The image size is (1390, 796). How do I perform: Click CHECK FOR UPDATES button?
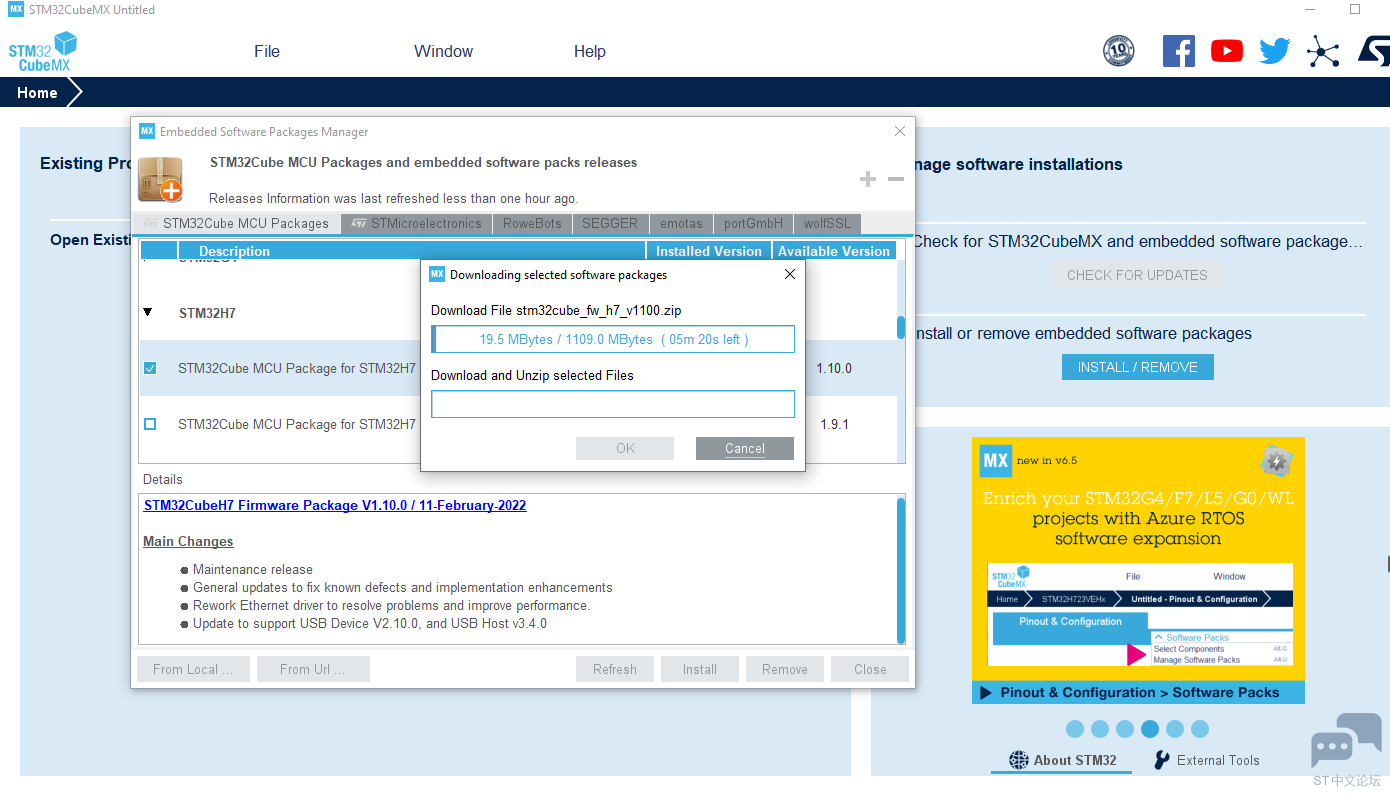(1137, 275)
